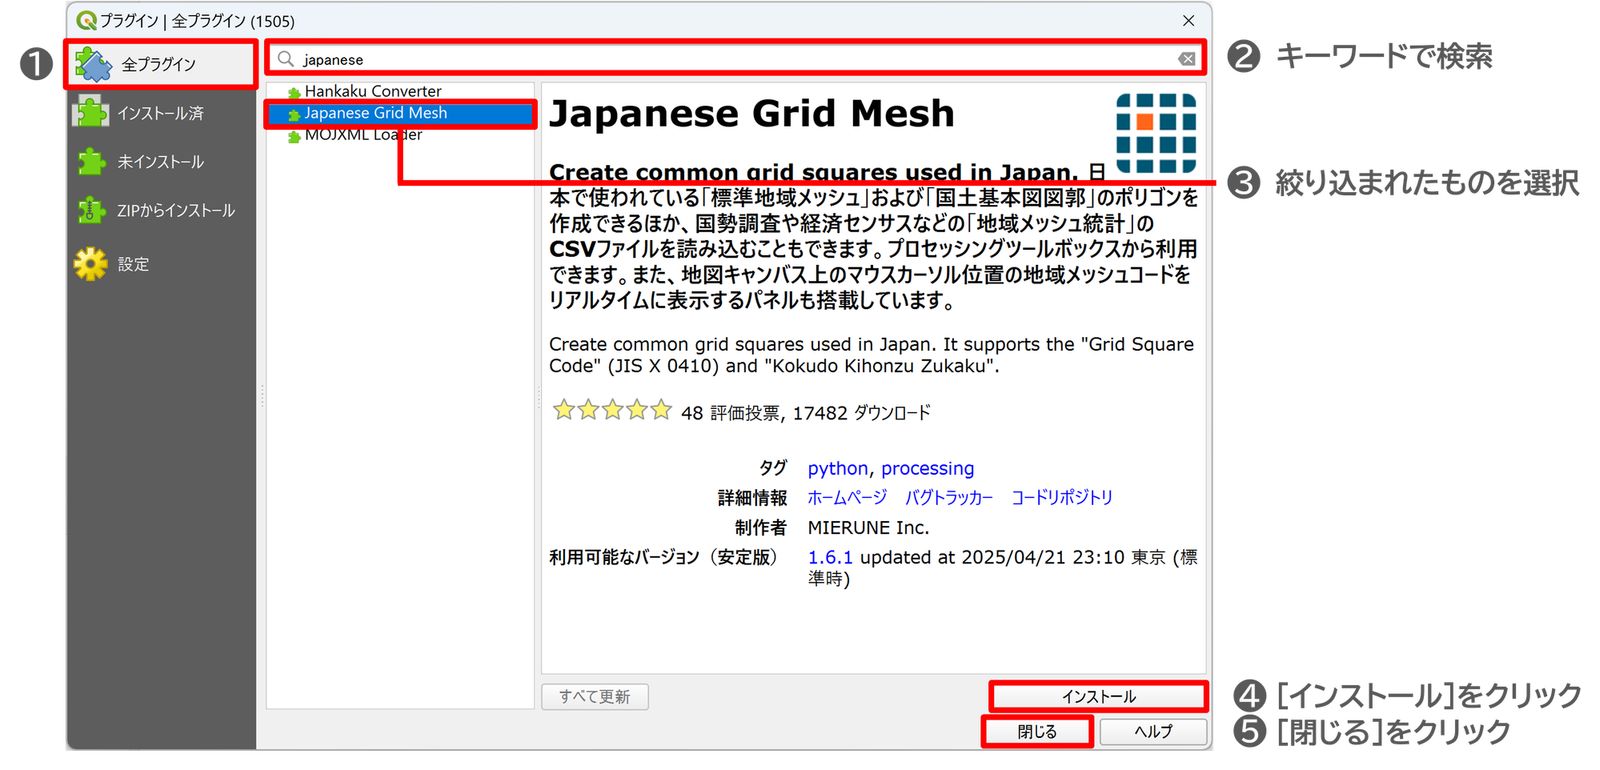Click the magnifier icon in search box
The width and height of the screenshot is (1600, 770).
286,59
